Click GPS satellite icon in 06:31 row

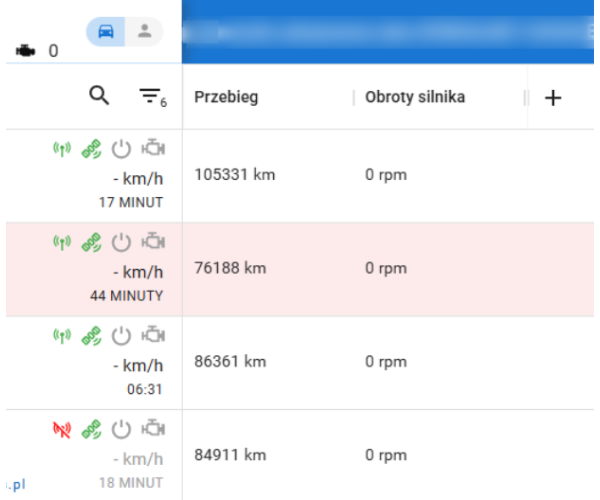pyautogui.click(x=91, y=336)
